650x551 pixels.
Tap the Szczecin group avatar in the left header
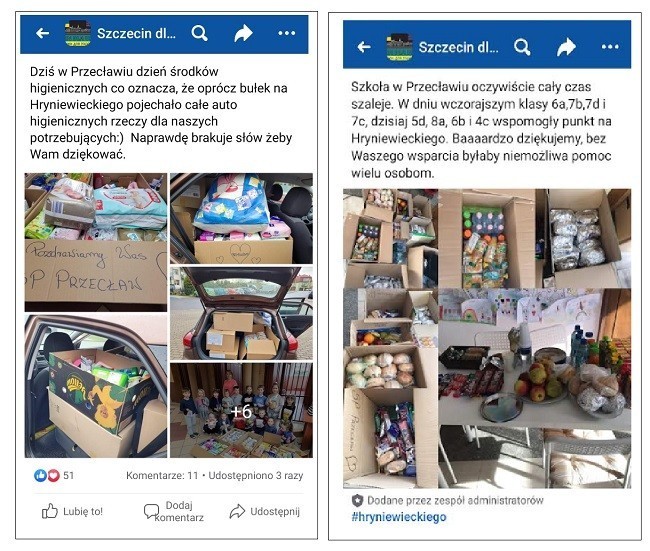click(78, 33)
